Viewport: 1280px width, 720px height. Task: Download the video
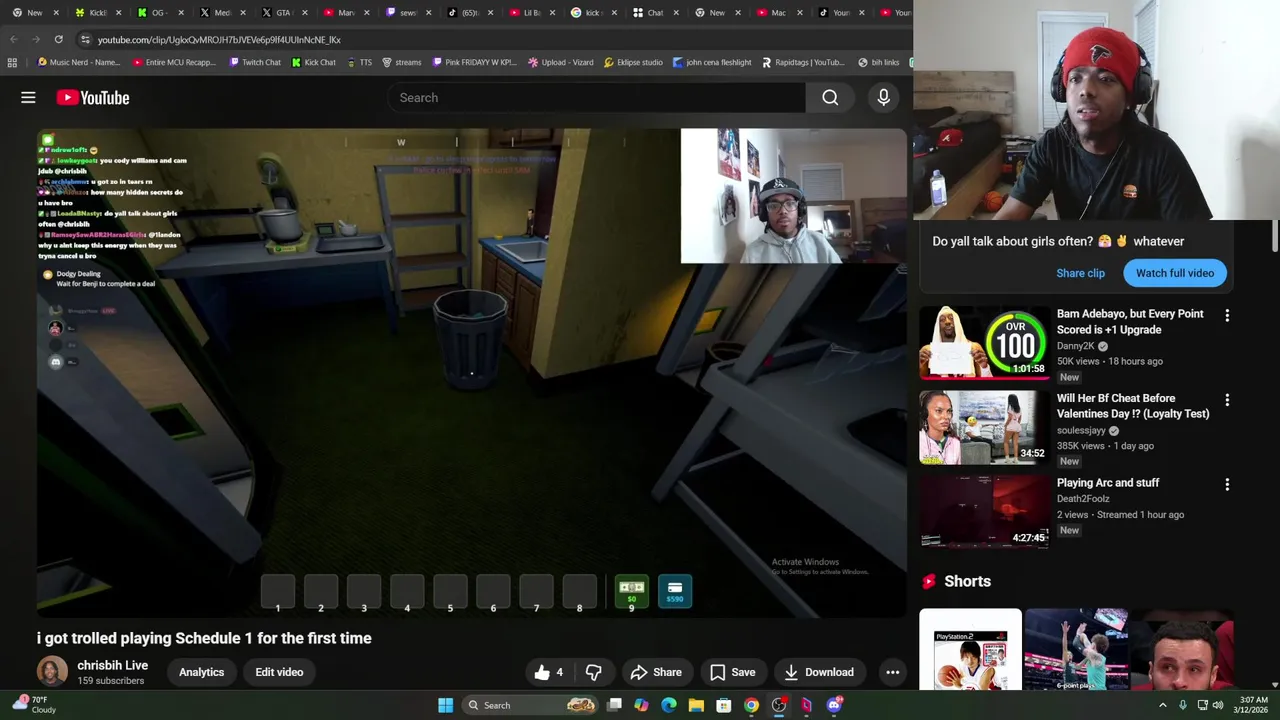click(818, 672)
